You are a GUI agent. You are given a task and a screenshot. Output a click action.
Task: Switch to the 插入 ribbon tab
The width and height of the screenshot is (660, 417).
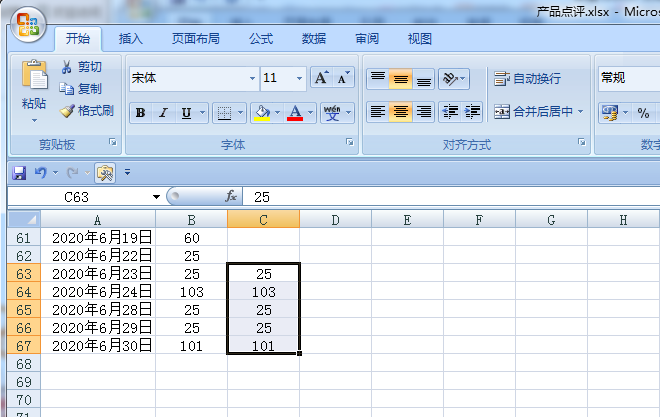[131, 39]
